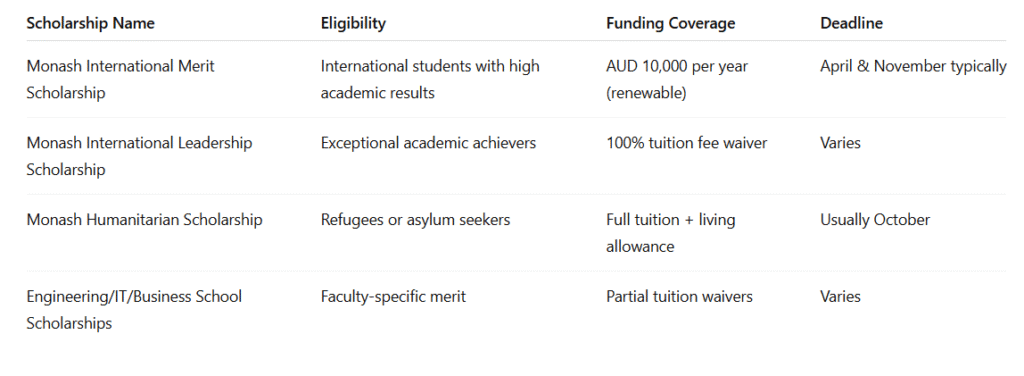Click 'International students with high academic results'
1024x376 pixels.
430,80
